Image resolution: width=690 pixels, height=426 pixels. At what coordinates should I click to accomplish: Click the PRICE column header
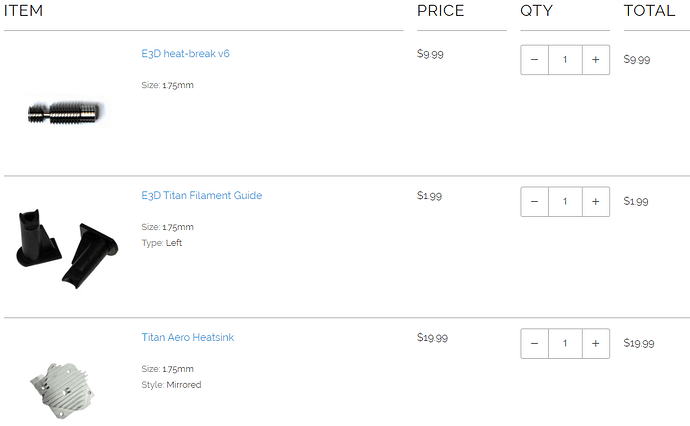tap(440, 12)
